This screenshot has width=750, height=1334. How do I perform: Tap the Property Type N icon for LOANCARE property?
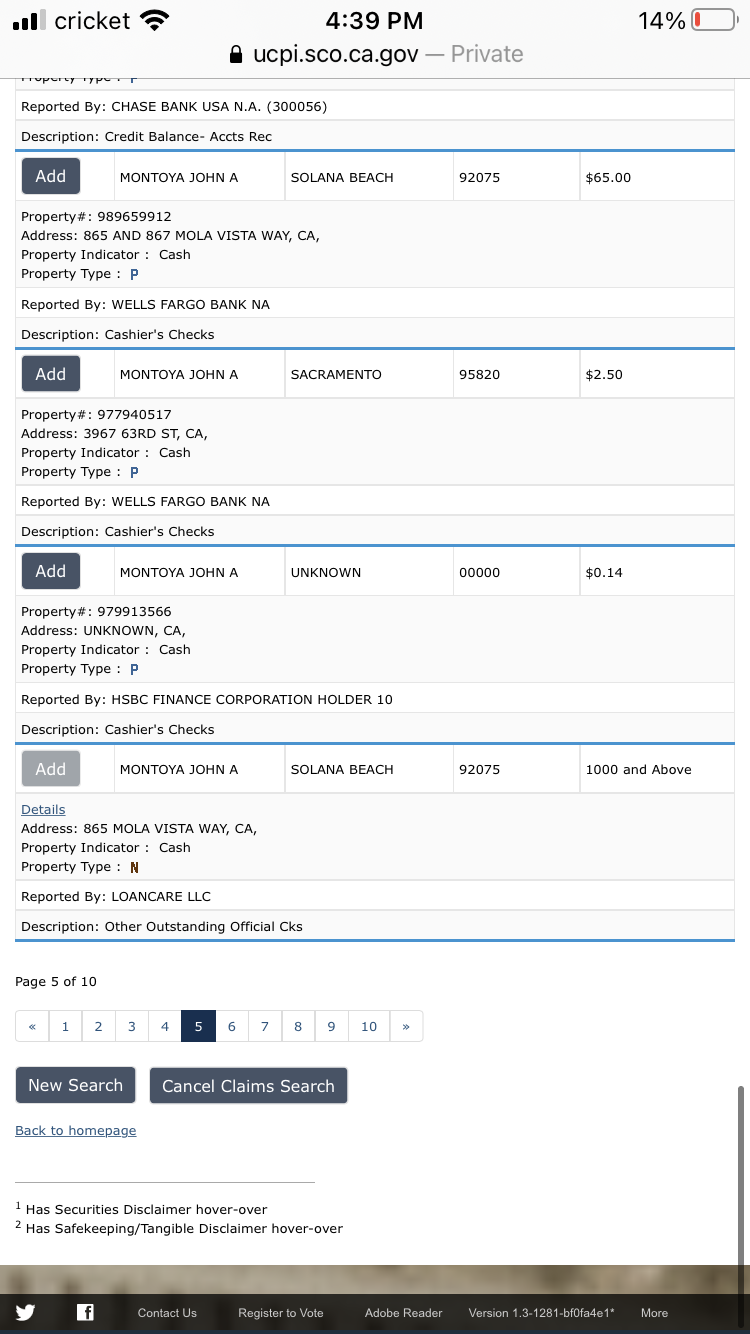(x=134, y=867)
